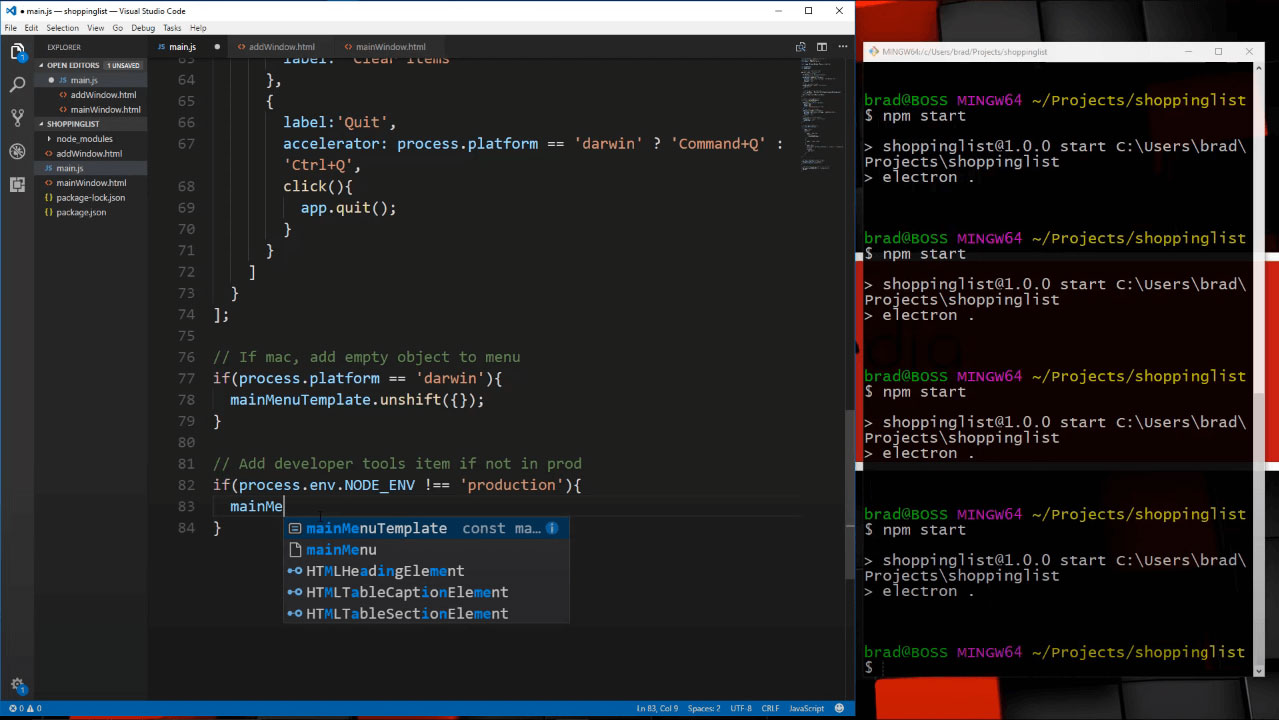
Task: Click the Spaces: 2 indentation setting
Action: point(704,708)
